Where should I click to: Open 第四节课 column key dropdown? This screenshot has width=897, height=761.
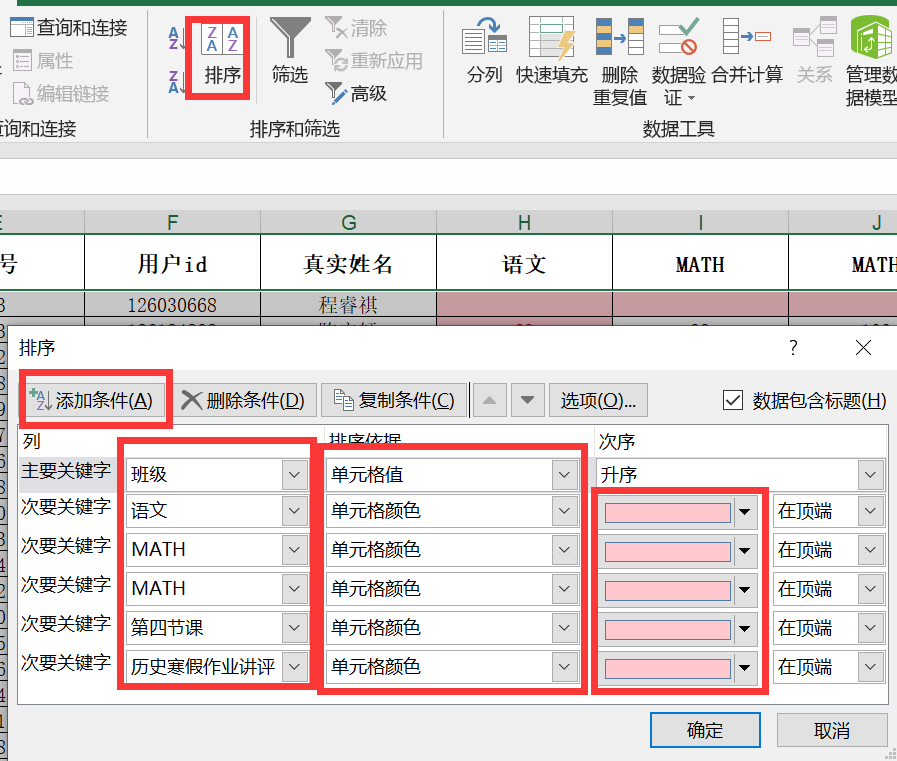pyautogui.click(x=294, y=628)
